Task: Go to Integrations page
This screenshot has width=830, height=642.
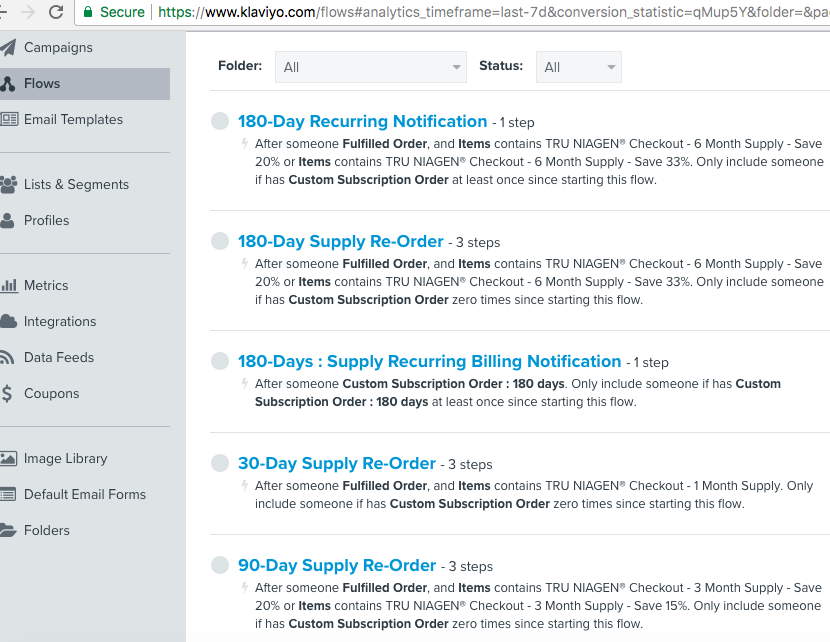Action: 60,321
